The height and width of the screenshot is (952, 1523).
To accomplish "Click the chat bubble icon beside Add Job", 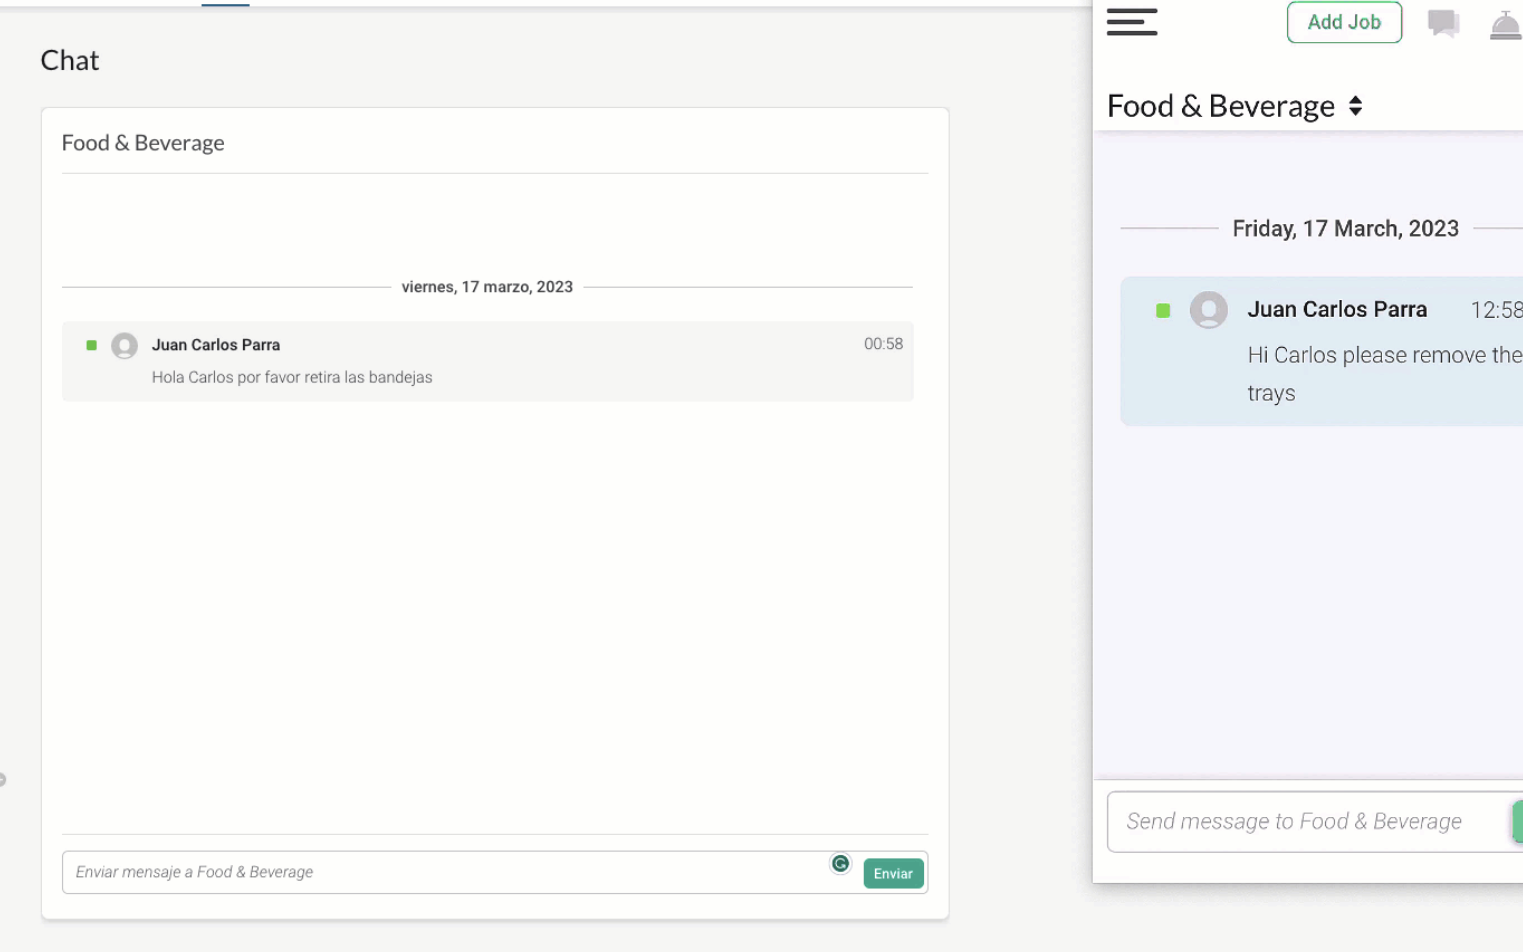I will (x=1443, y=23).
